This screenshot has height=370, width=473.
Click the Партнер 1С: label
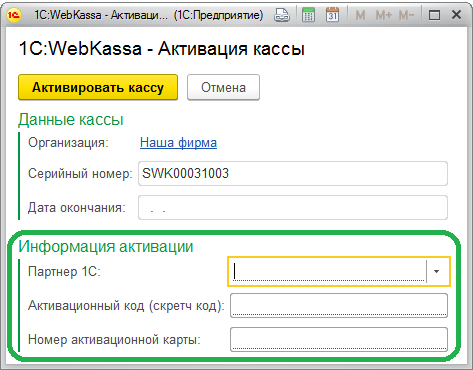click(64, 271)
